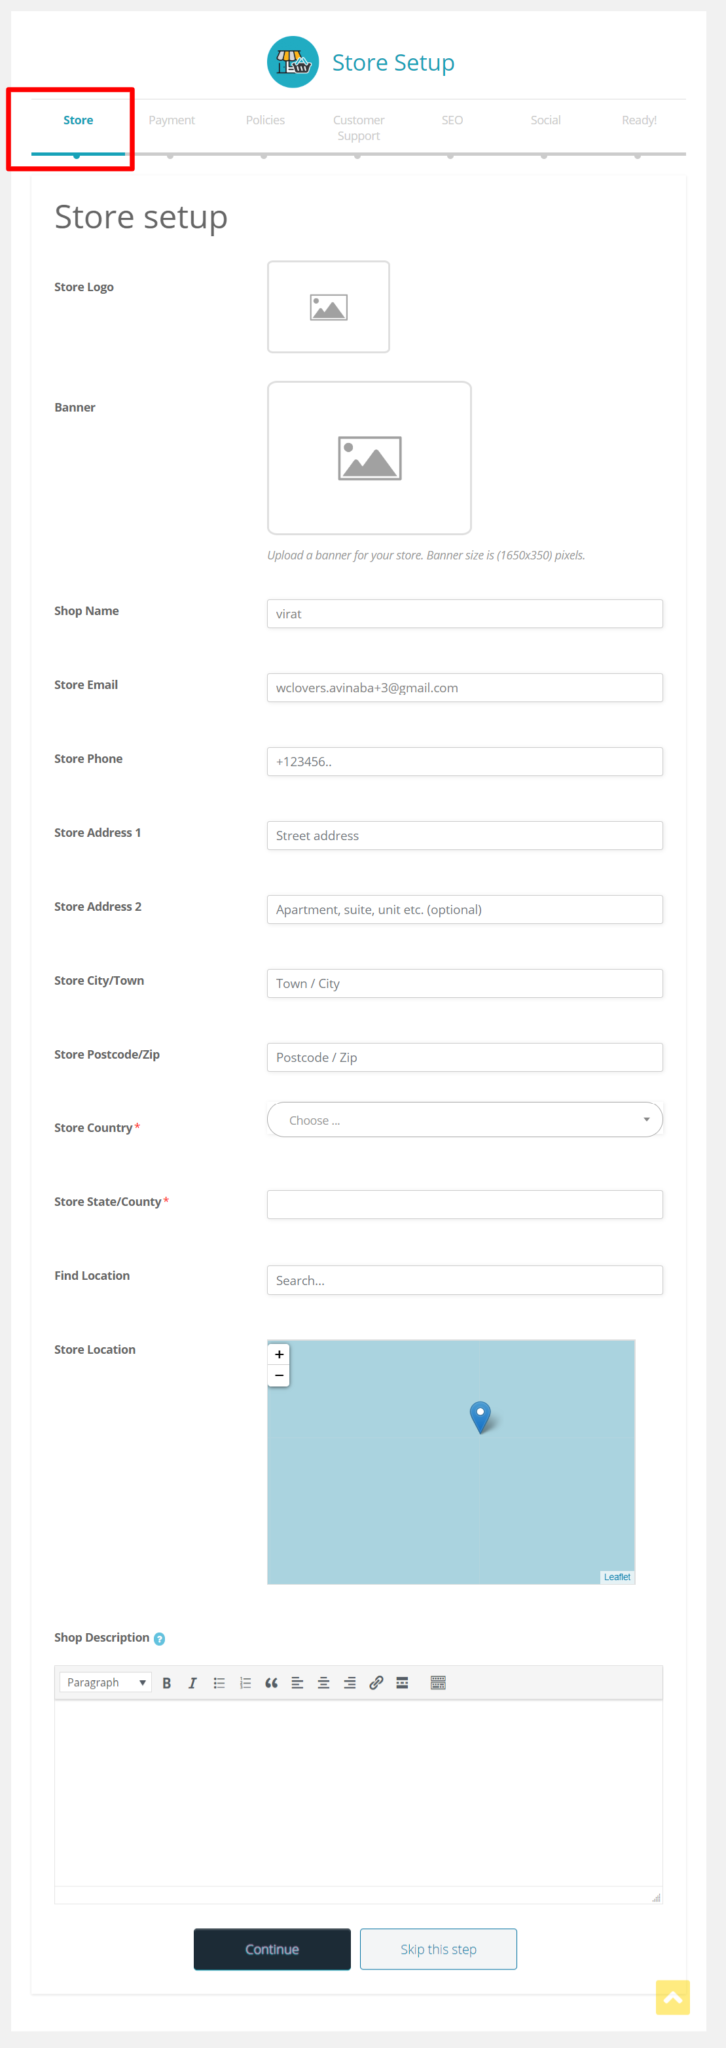Click the Find Location search field
The width and height of the screenshot is (726, 2048).
pyautogui.click(x=465, y=1280)
